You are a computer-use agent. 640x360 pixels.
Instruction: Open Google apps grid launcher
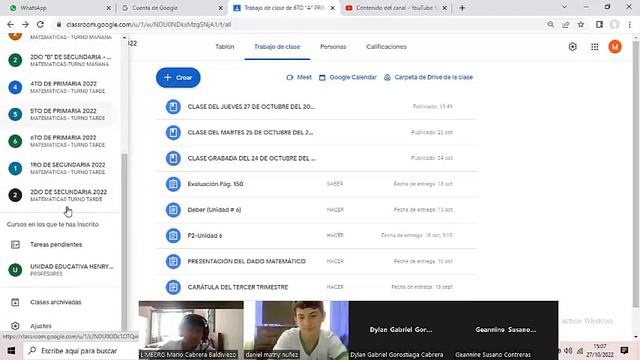[x=595, y=47]
